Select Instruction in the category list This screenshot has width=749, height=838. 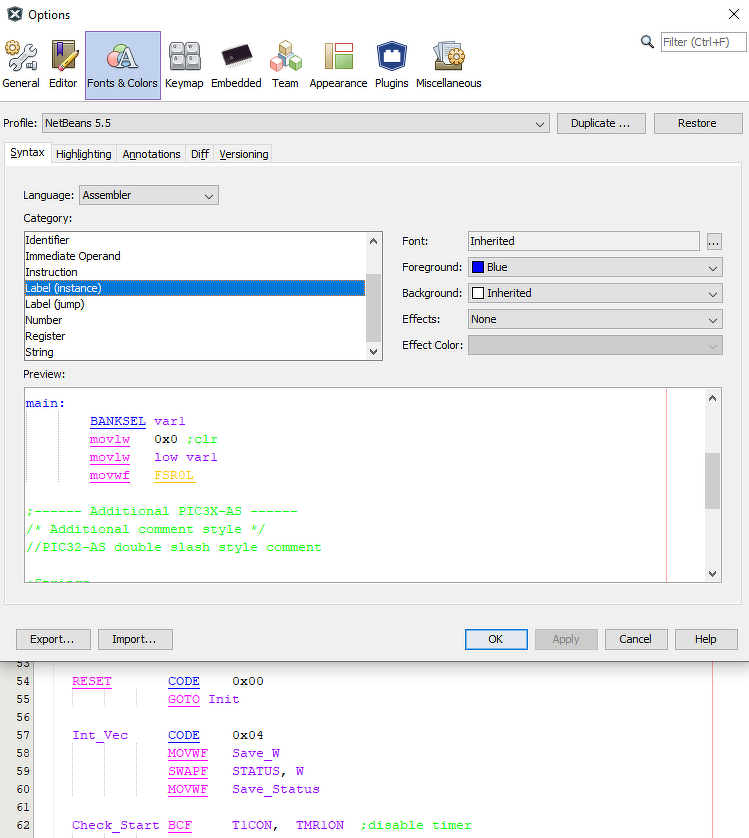(x=195, y=272)
